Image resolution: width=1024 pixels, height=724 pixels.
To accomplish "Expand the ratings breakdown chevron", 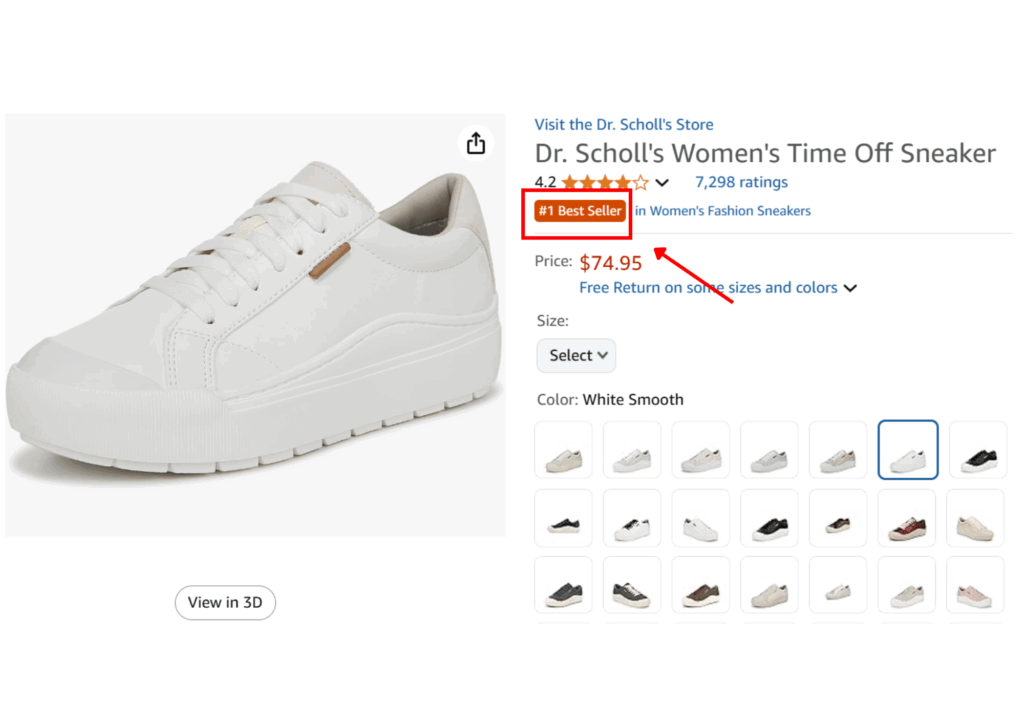I will click(662, 183).
